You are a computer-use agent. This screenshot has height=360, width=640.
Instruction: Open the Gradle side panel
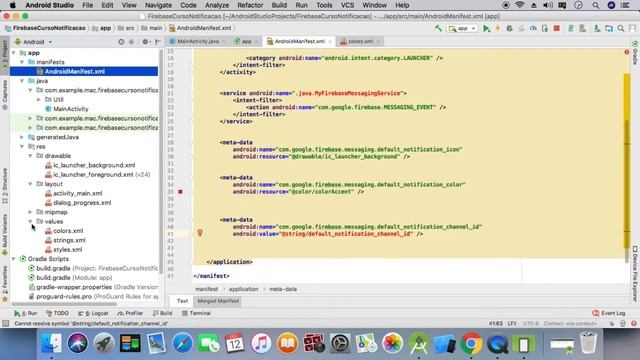point(635,53)
